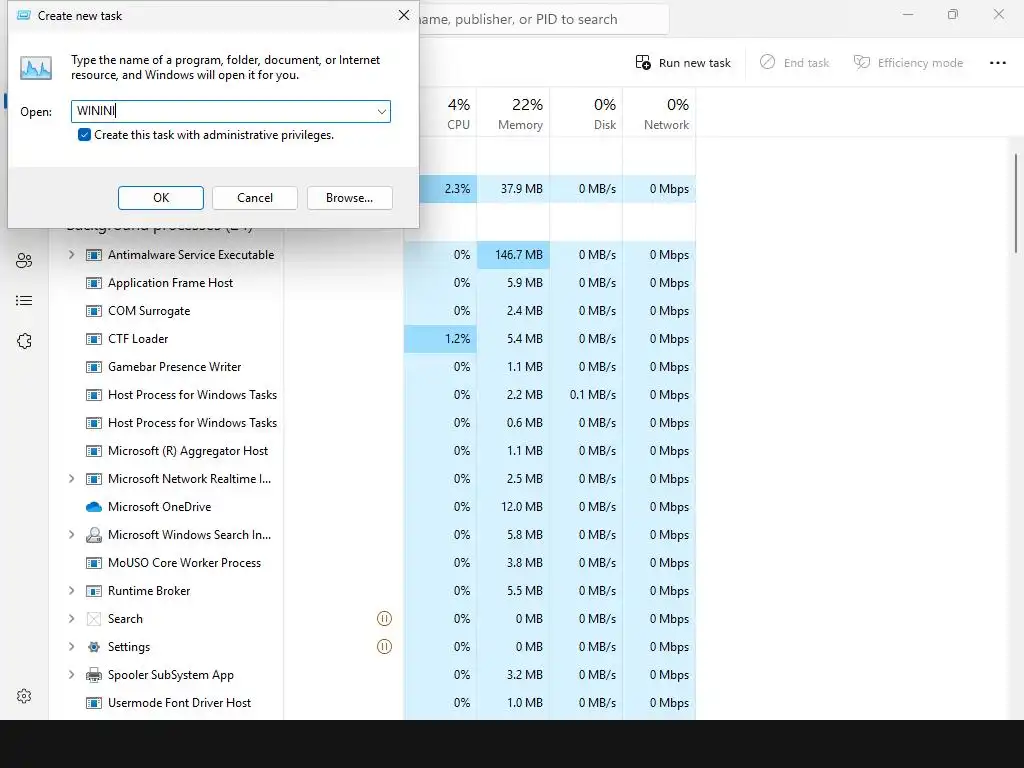Expand the Search process group
This screenshot has height=768, width=1024.
coord(71,618)
